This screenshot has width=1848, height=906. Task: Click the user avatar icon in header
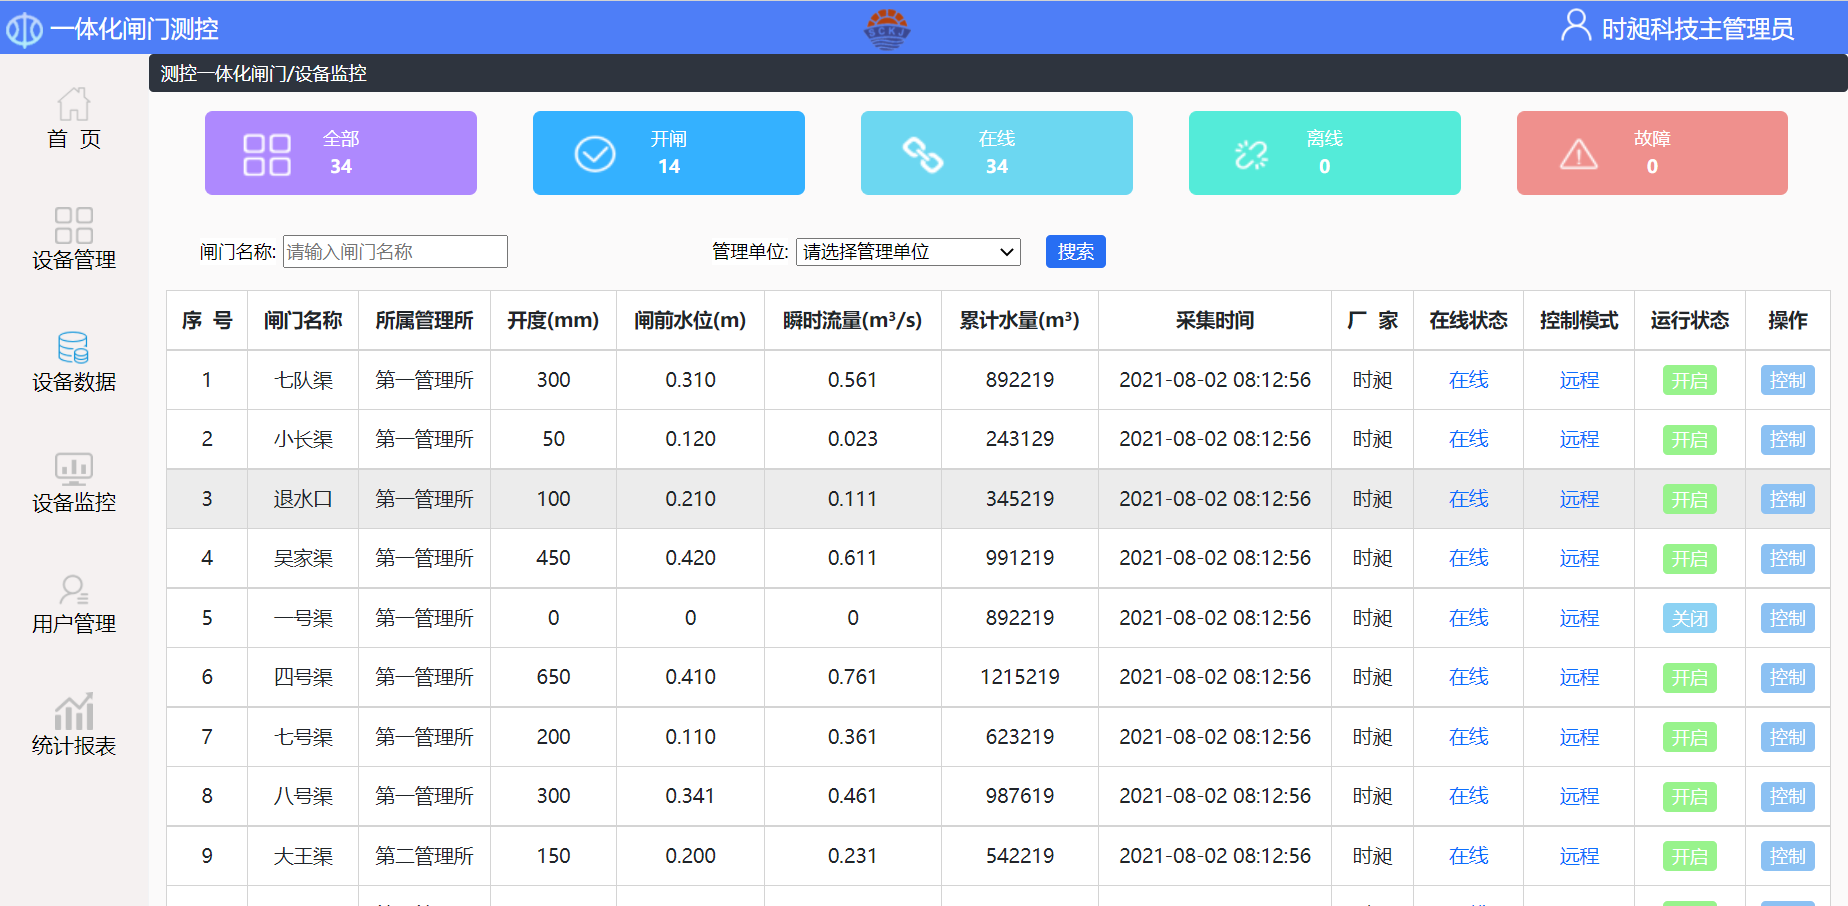(1576, 26)
